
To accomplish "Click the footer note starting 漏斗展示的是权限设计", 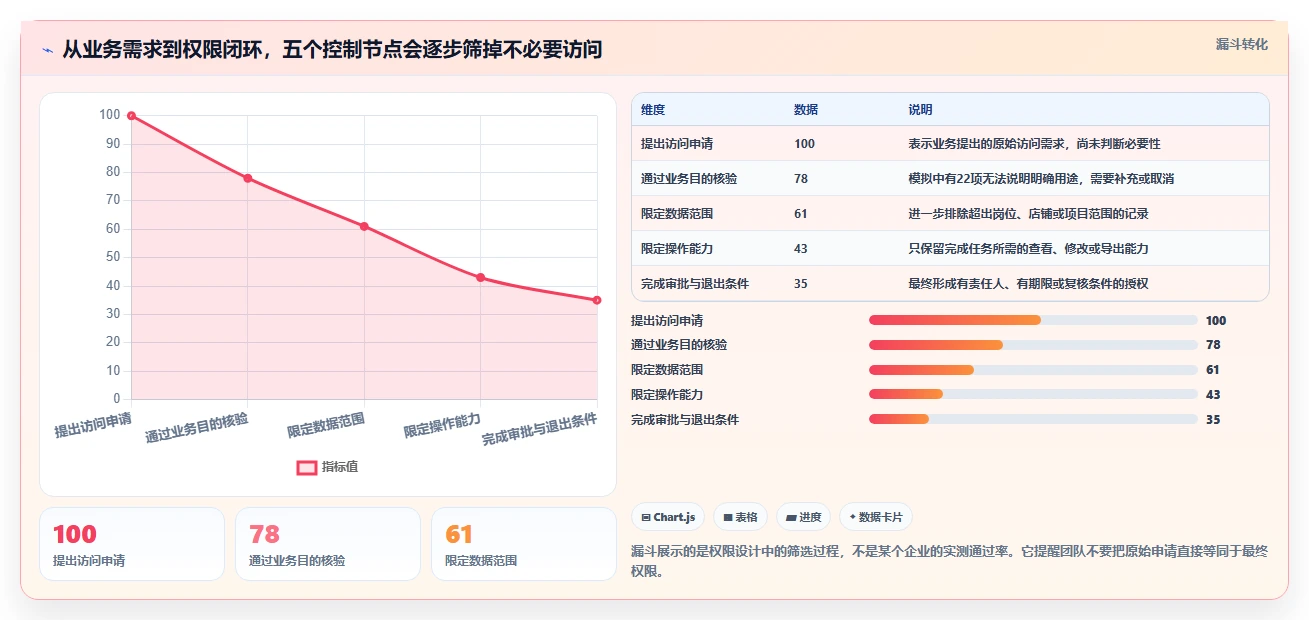I will coord(950,561).
